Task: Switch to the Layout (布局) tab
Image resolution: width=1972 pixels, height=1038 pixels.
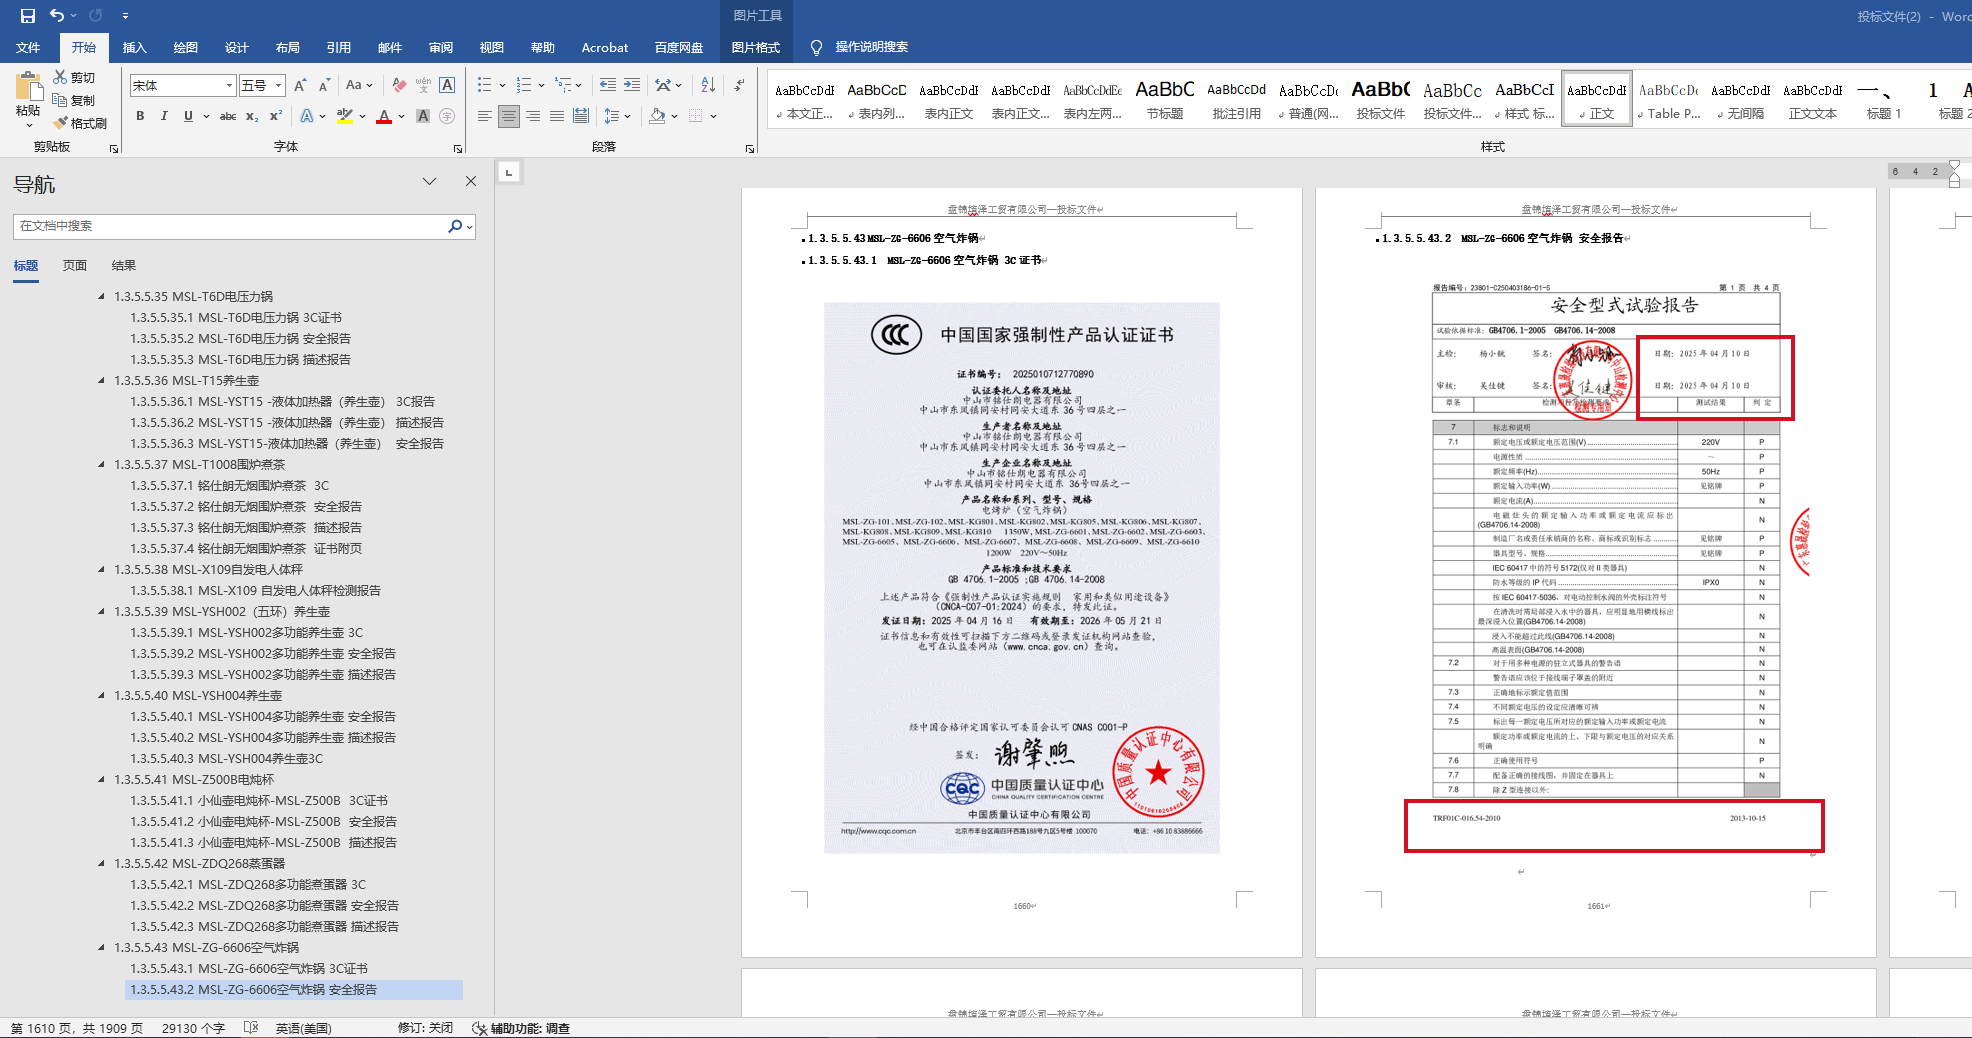Action: coord(288,47)
